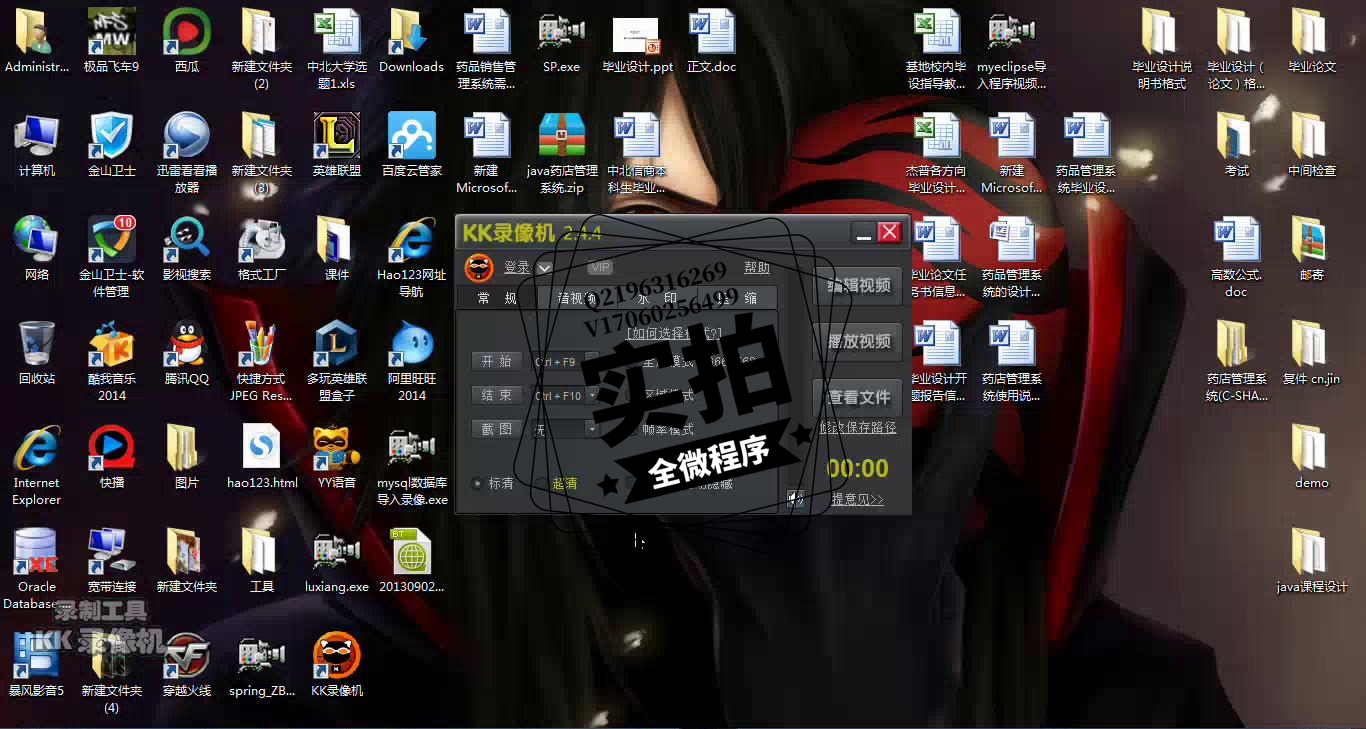Open the 穿越火线 desktop icon

point(187,665)
